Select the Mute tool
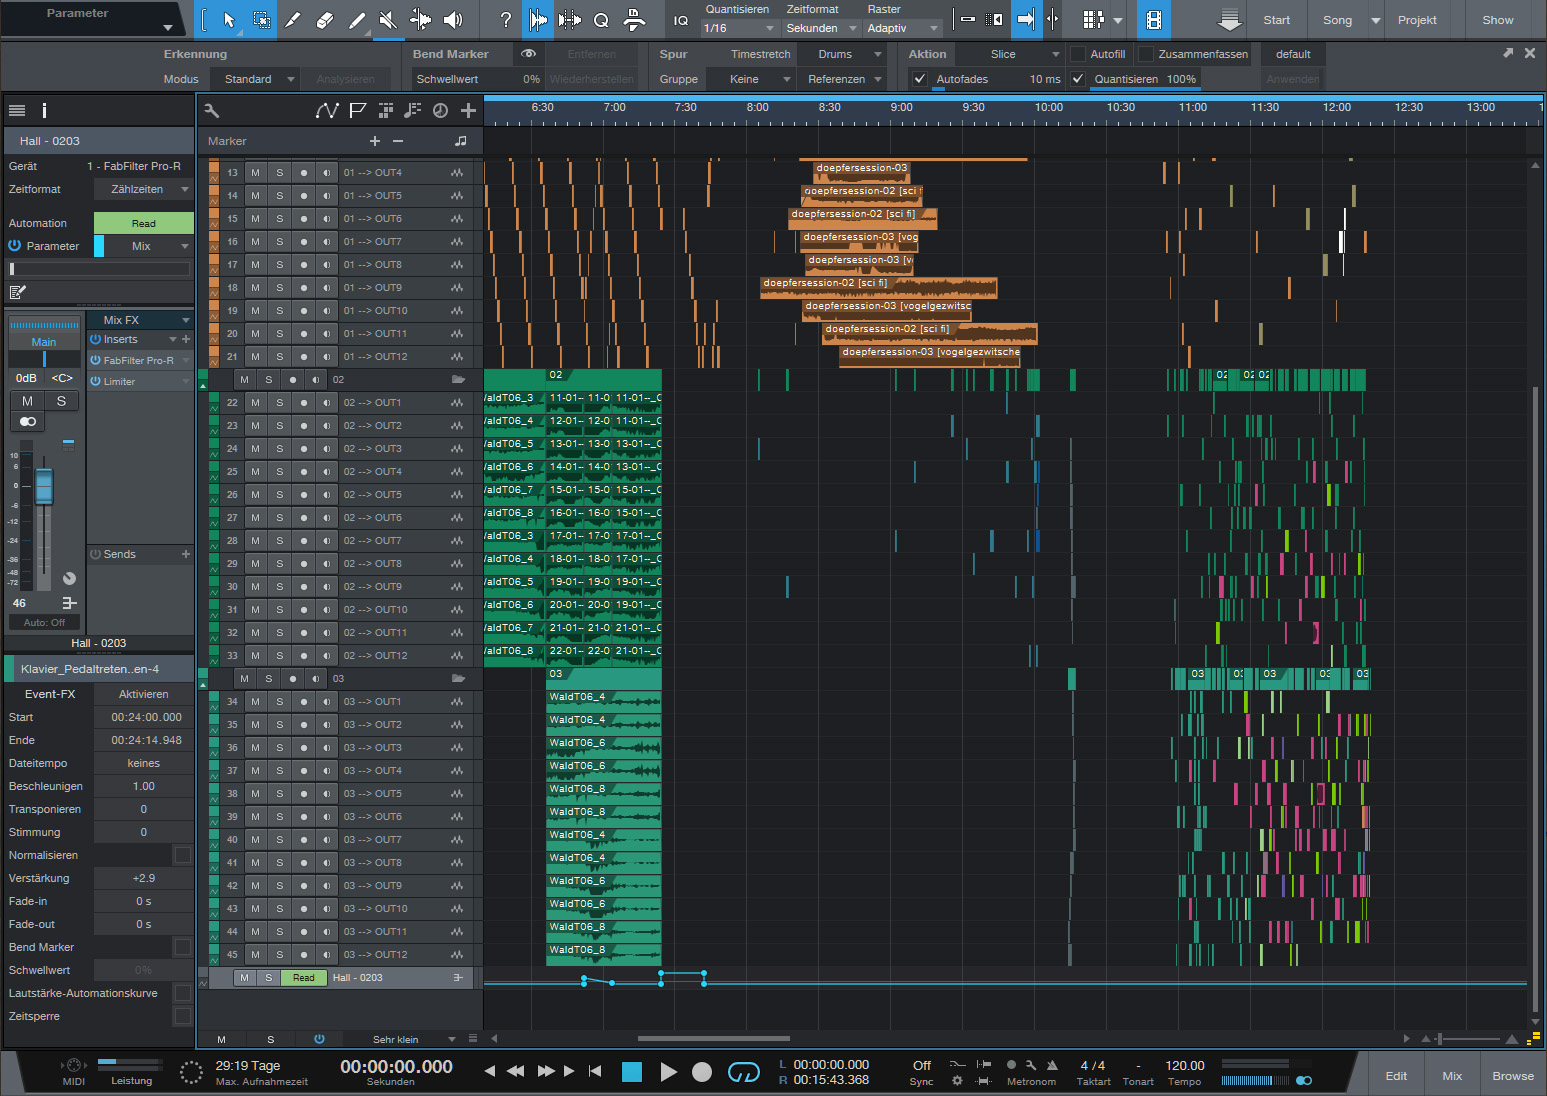1547x1096 pixels. click(x=388, y=20)
